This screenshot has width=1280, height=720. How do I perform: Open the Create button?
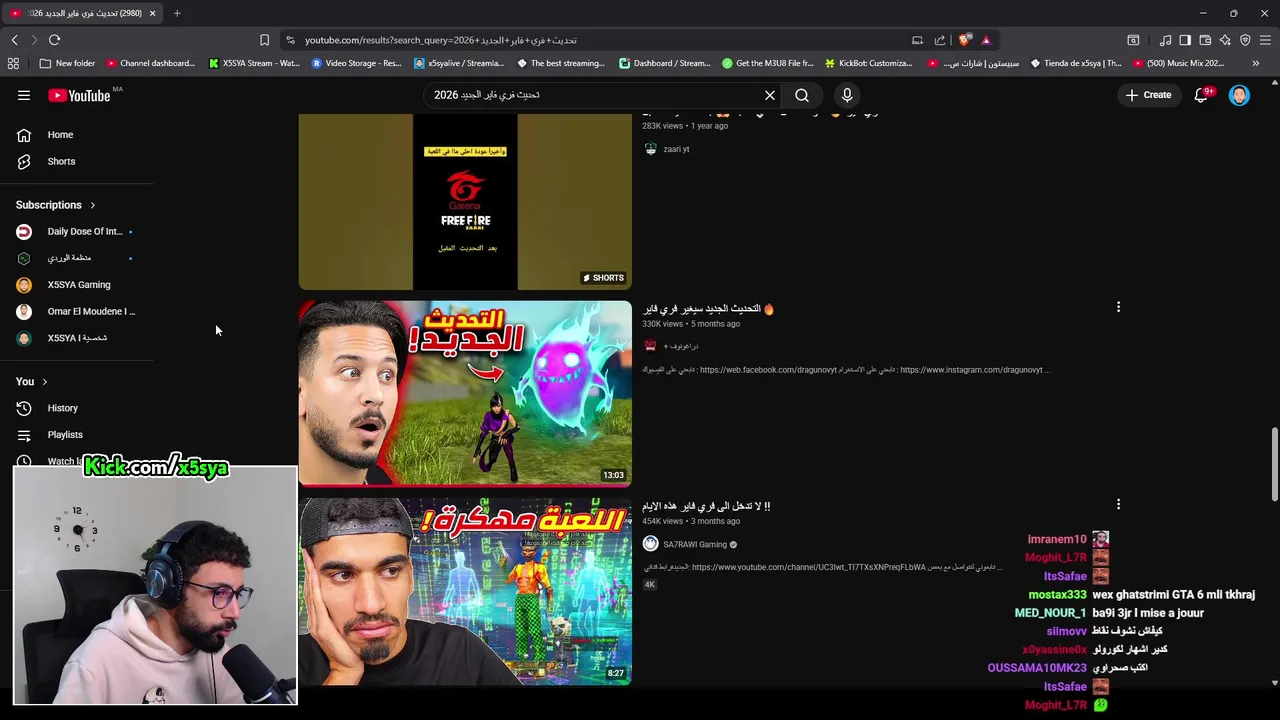pos(1148,95)
